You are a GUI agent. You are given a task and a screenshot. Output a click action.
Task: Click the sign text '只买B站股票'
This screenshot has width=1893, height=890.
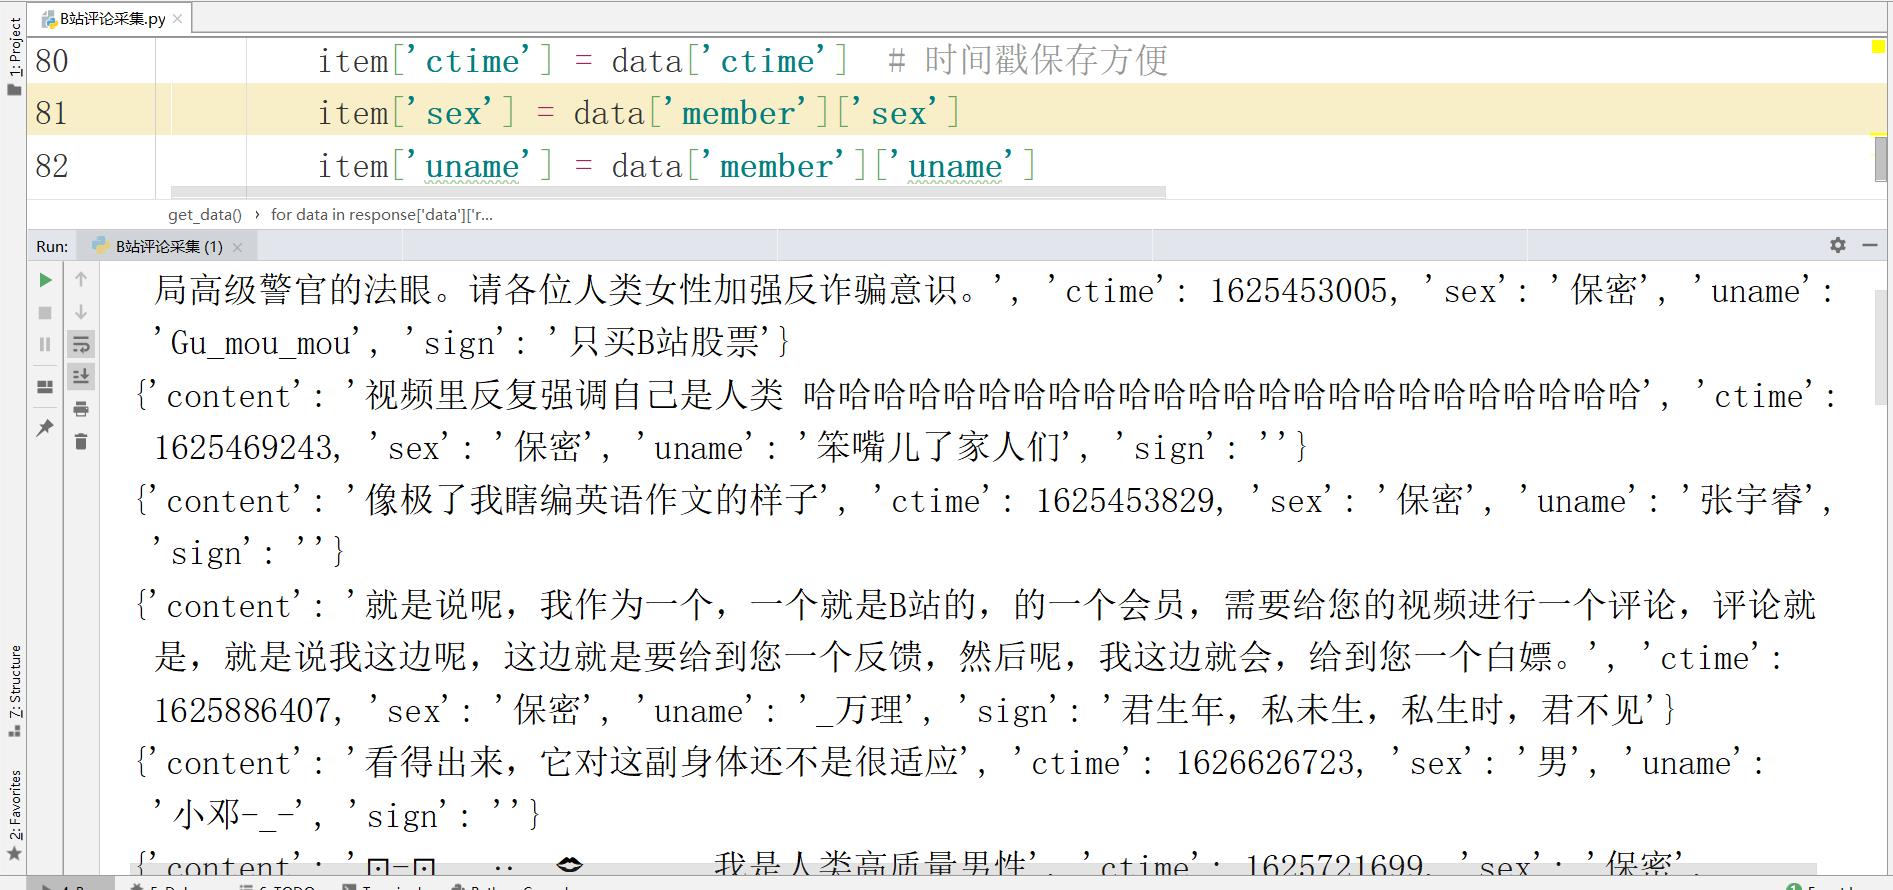coord(661,343)
